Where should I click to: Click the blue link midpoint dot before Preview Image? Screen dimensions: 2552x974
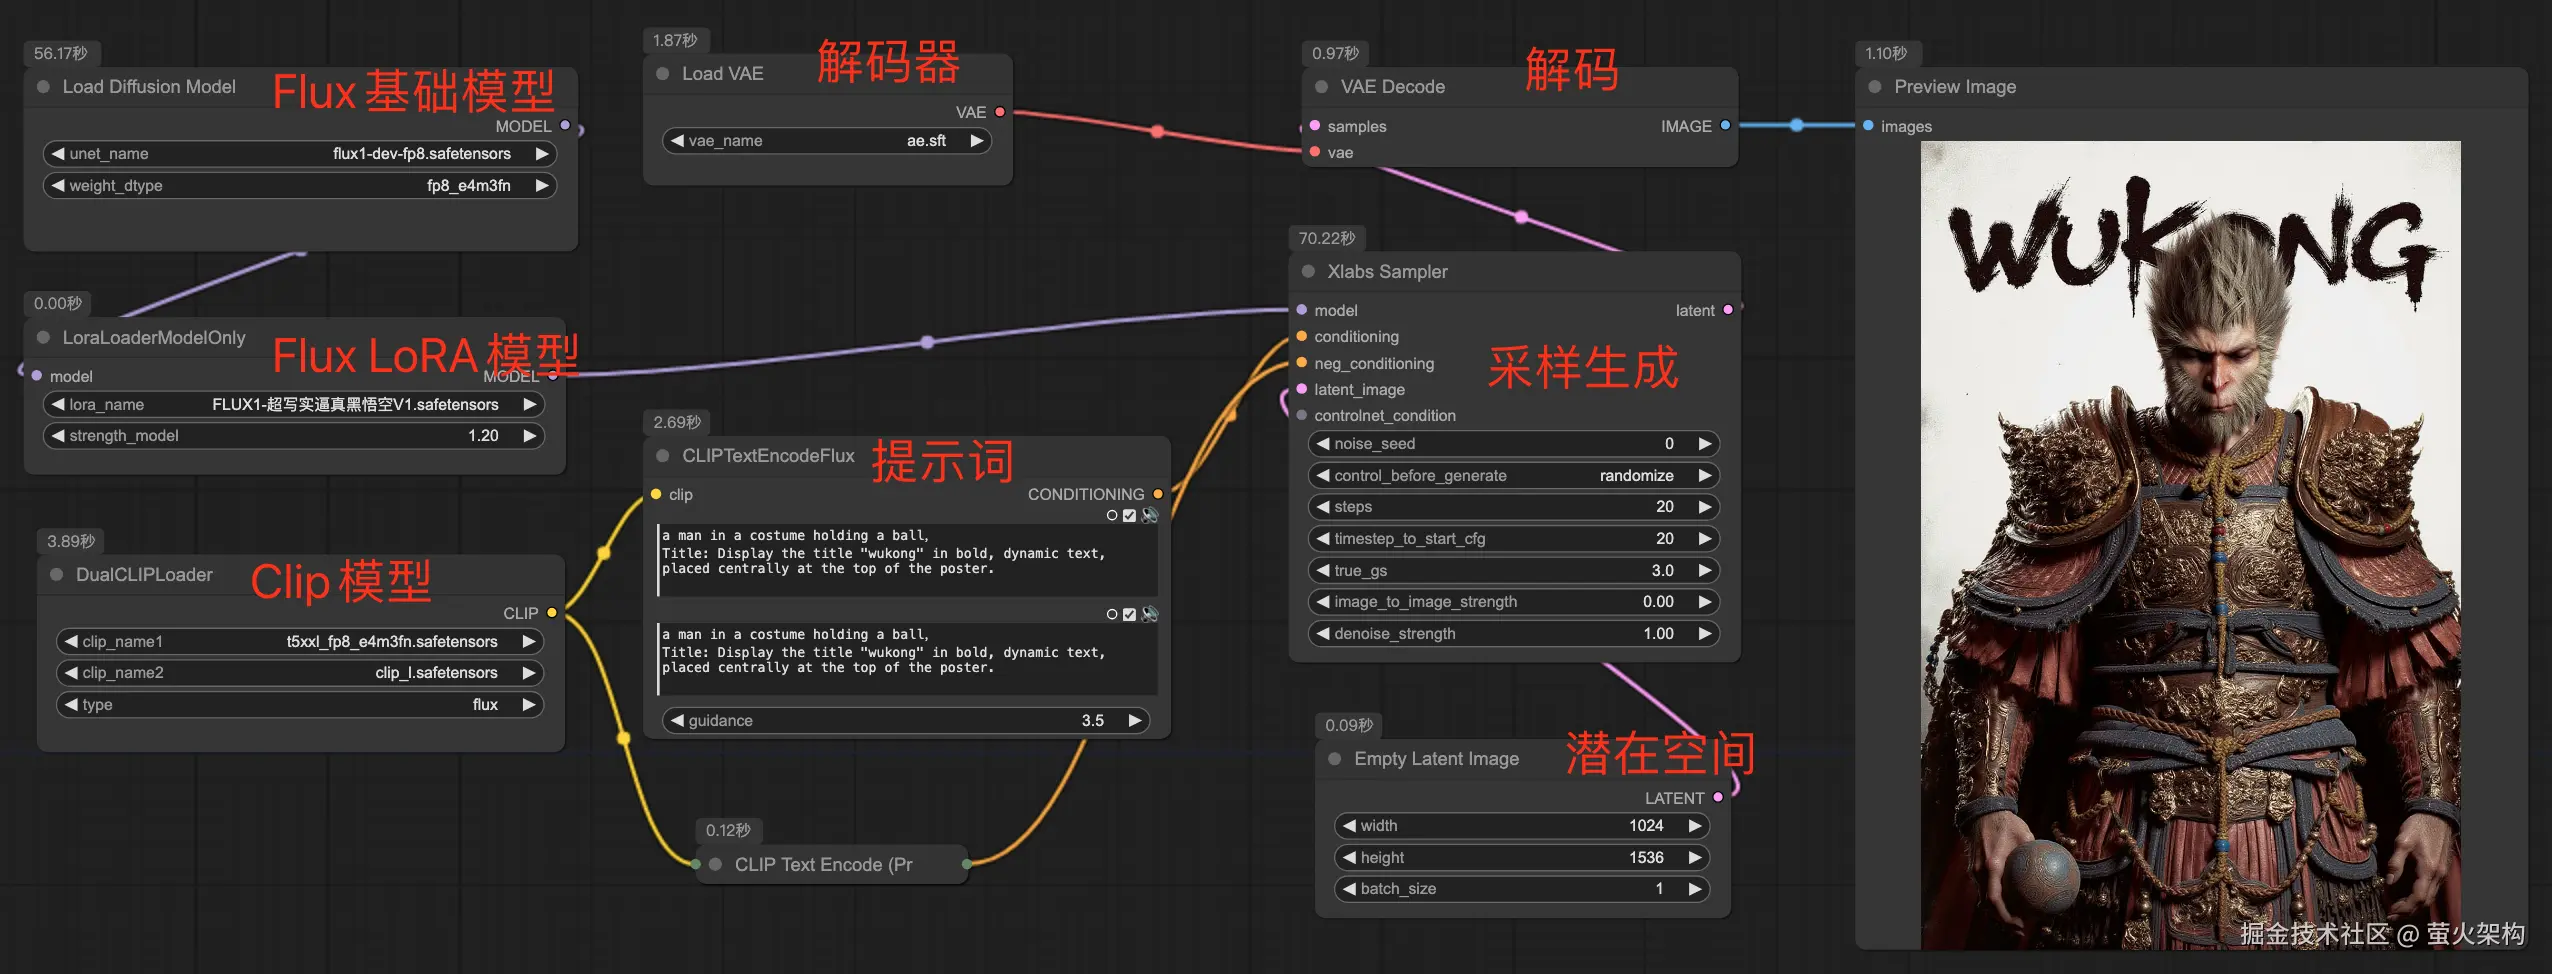(1797, 125)
